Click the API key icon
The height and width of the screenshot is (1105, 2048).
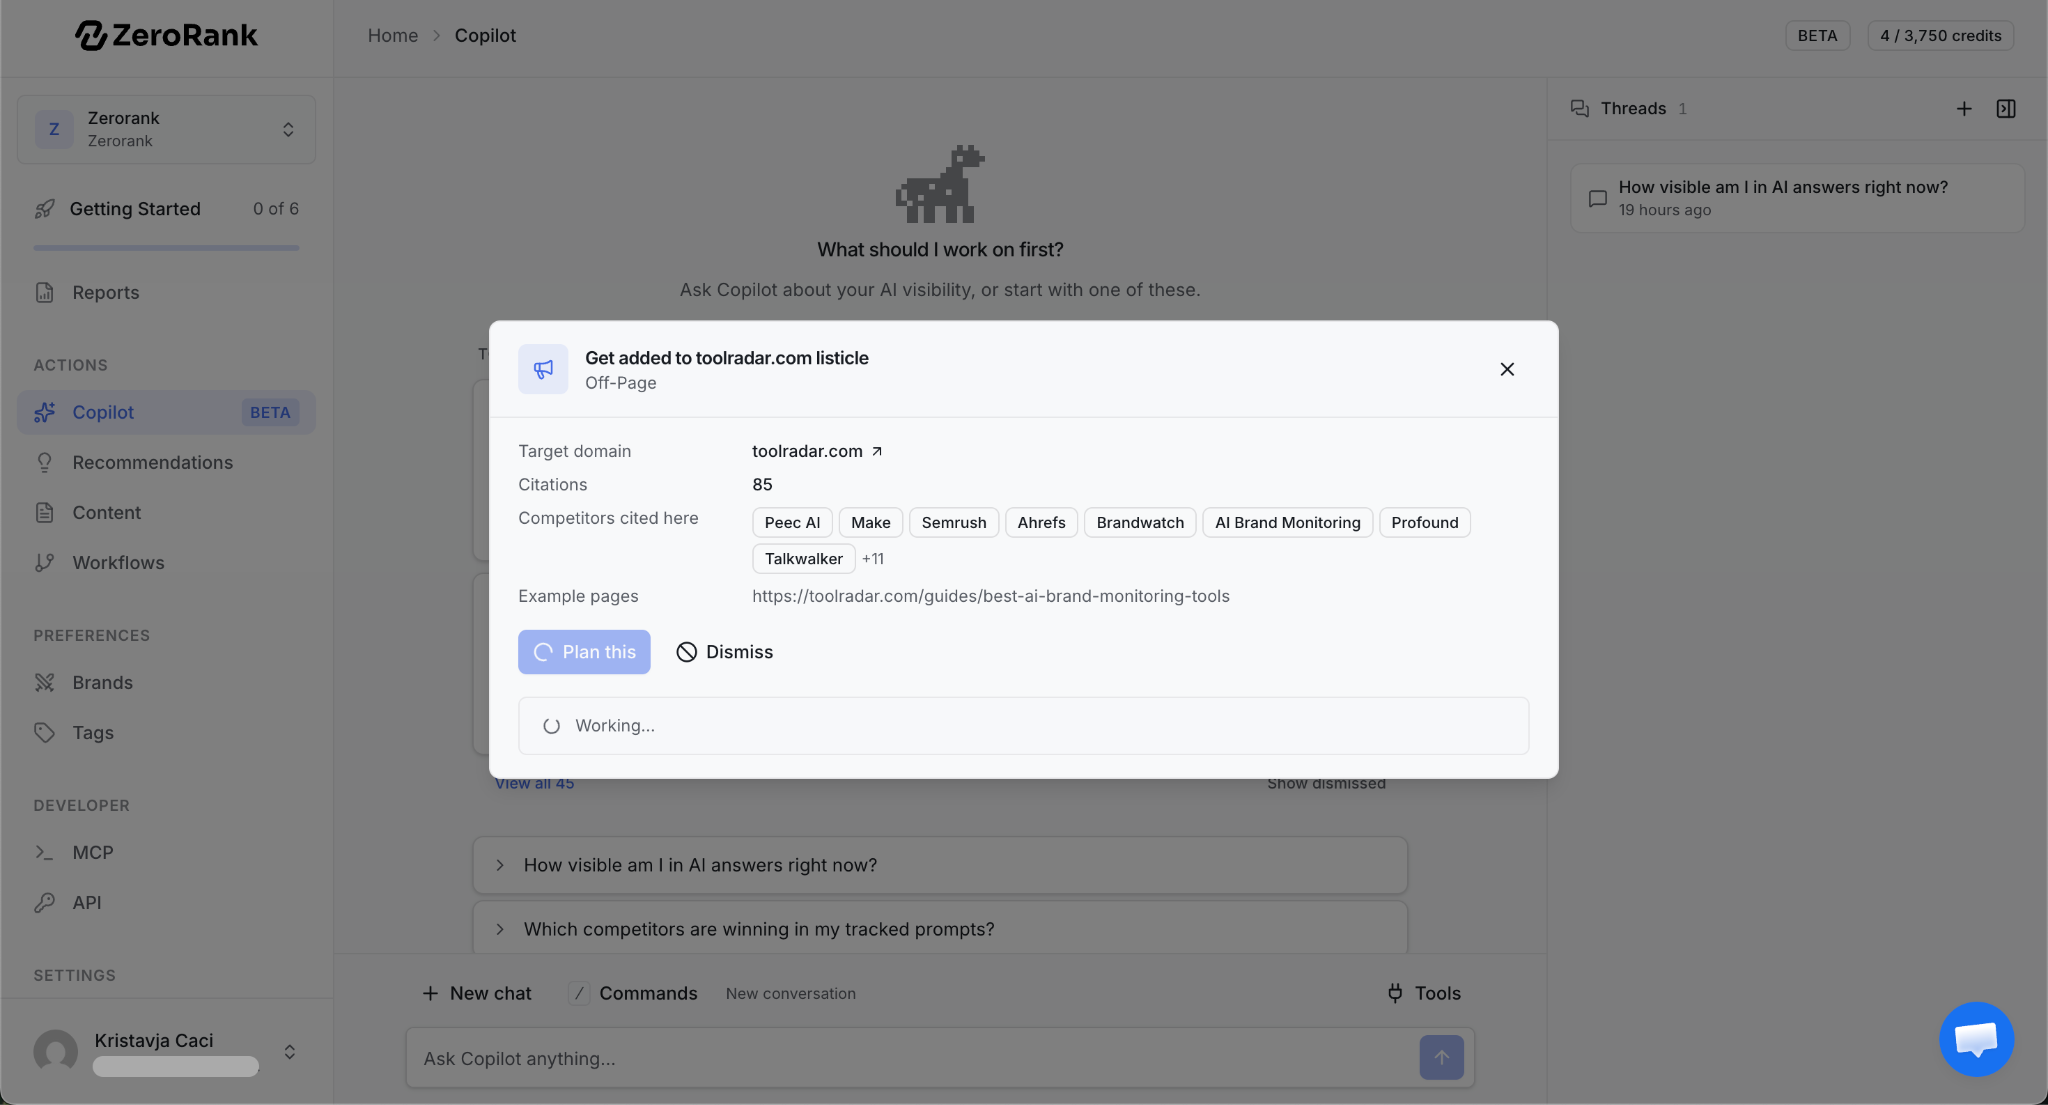tap(44, 903)
